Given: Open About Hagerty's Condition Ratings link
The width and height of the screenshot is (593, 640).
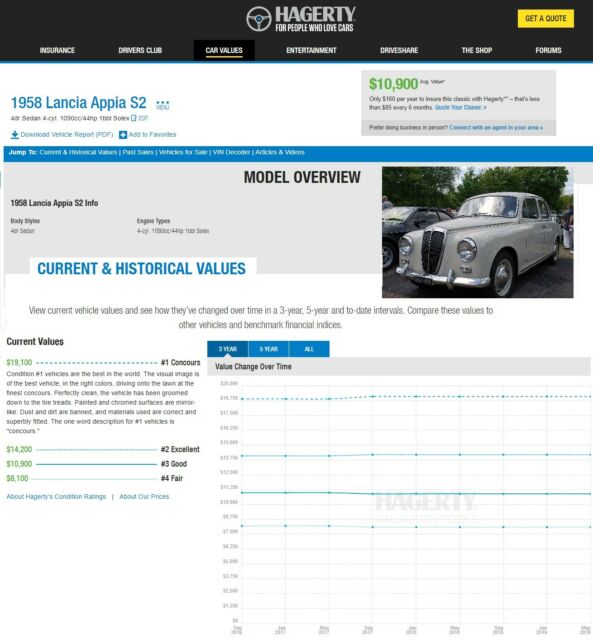Looking at the screenshot, I should point(56,497).
